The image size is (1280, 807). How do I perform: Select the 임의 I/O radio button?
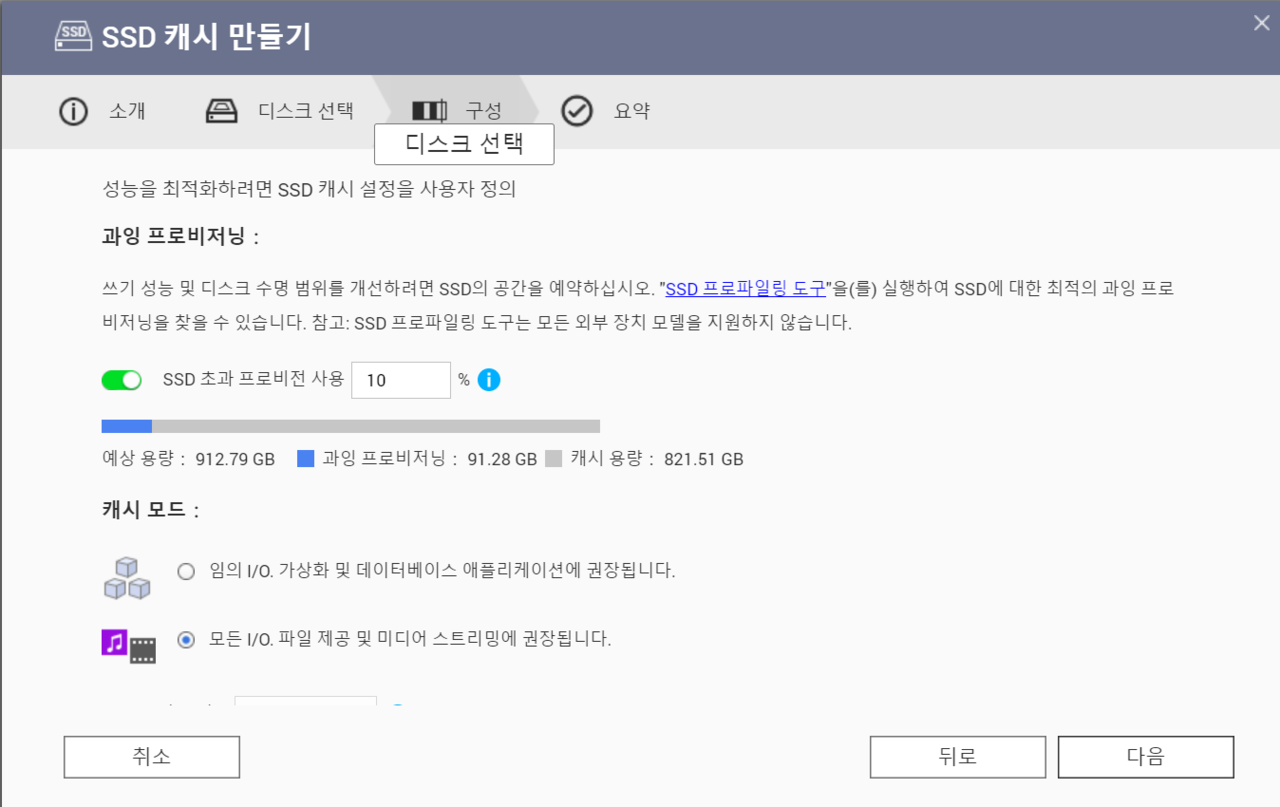186,572
